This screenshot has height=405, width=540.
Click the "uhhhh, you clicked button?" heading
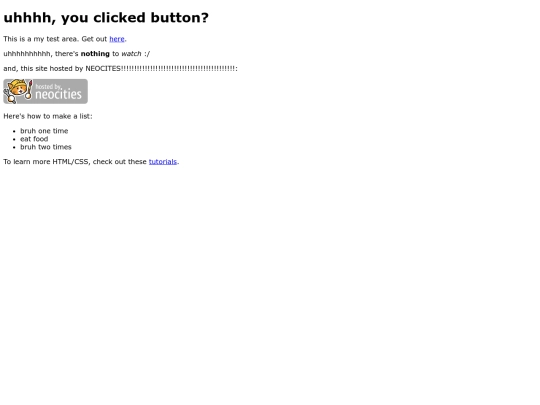(106, 18)
